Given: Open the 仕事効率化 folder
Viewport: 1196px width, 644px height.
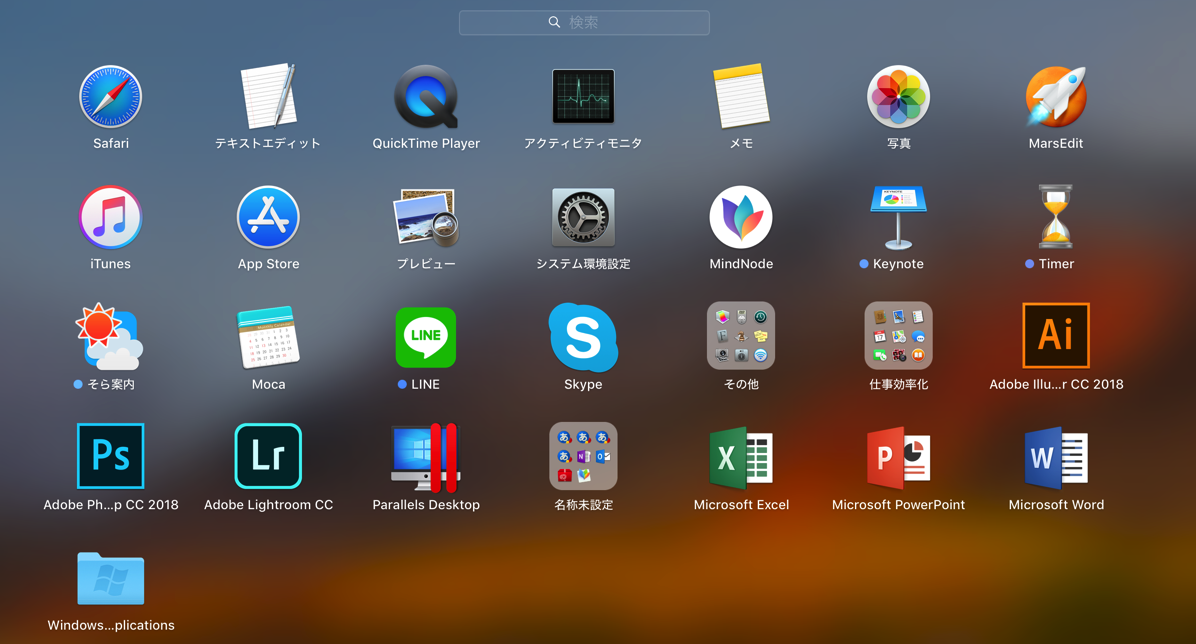Looking at the screenshot, I should tap(899, 336).
